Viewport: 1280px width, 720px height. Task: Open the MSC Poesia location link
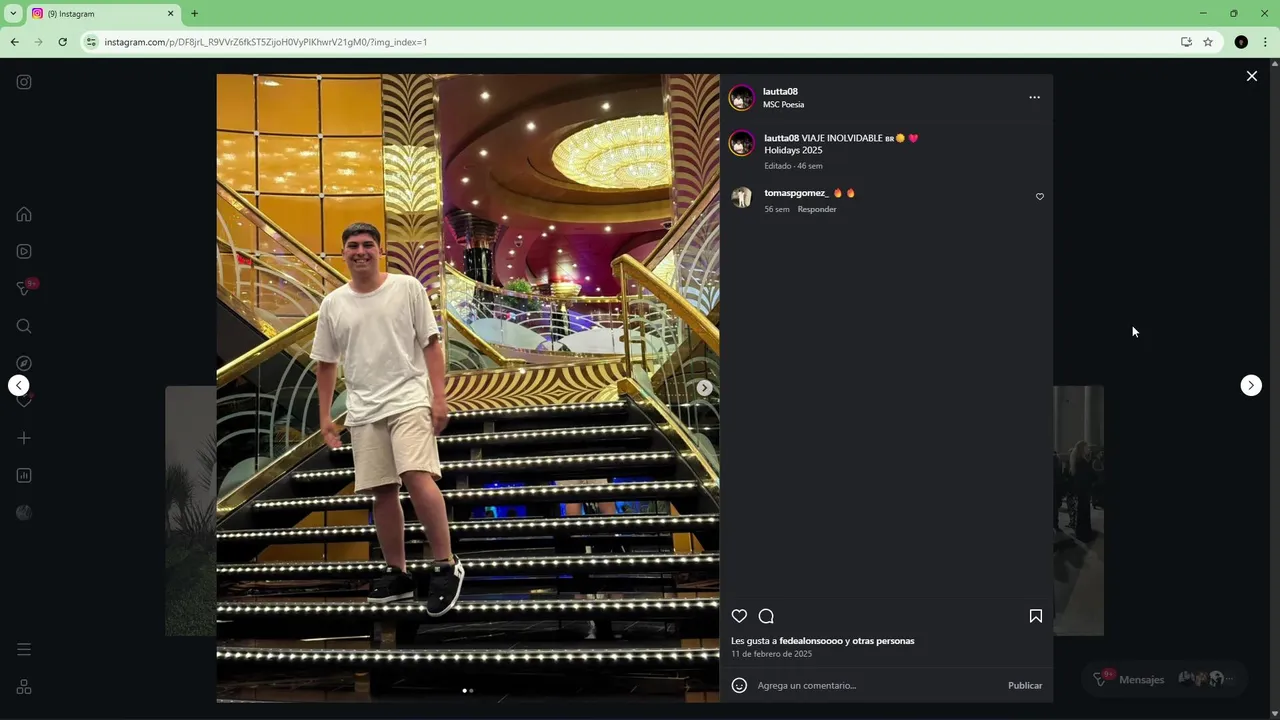pos(783,105)
